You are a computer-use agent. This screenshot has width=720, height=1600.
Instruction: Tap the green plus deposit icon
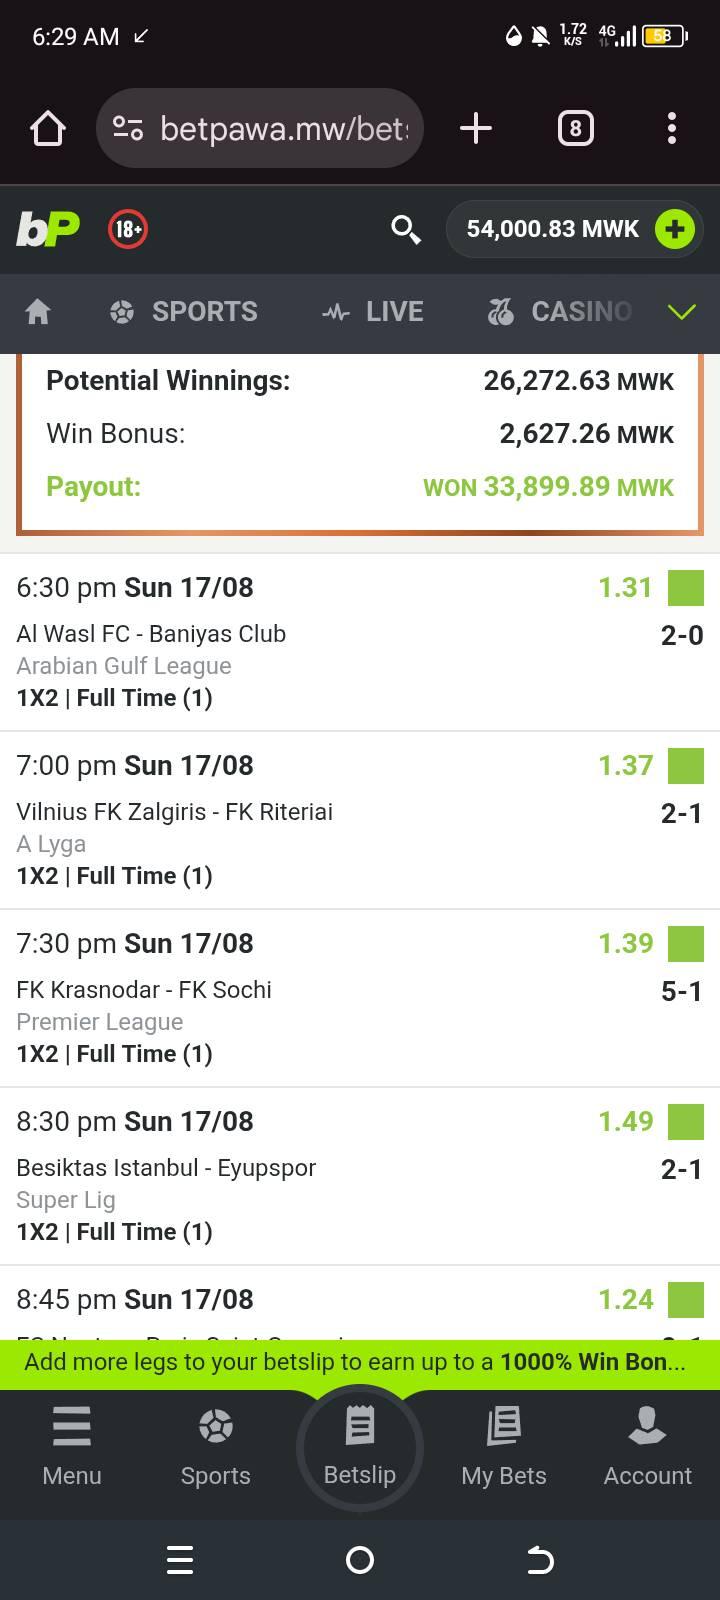point(674,229)
